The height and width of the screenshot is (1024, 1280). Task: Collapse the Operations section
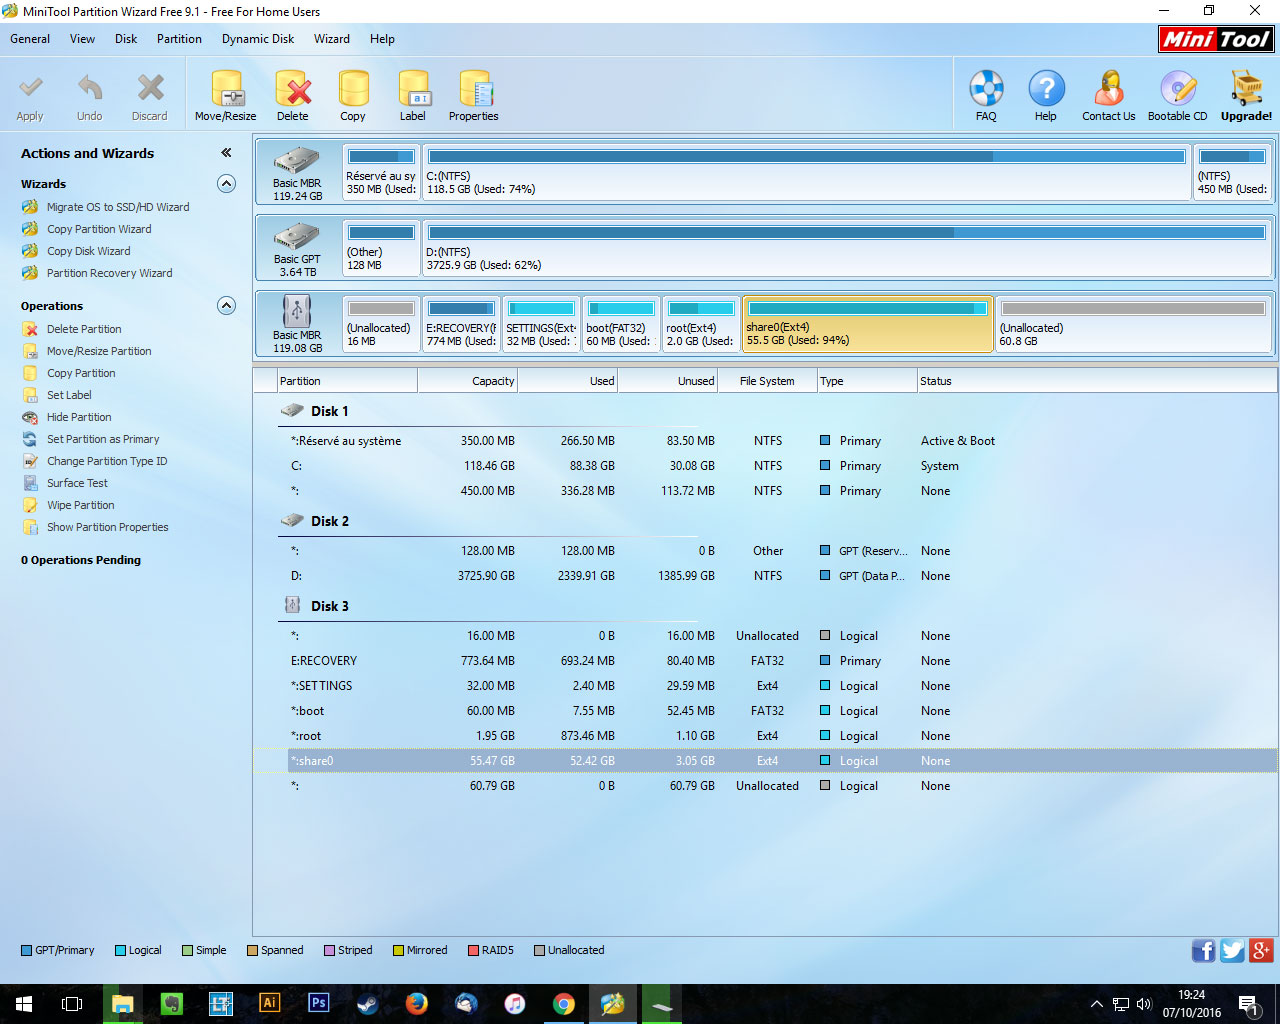coord(227,306)
